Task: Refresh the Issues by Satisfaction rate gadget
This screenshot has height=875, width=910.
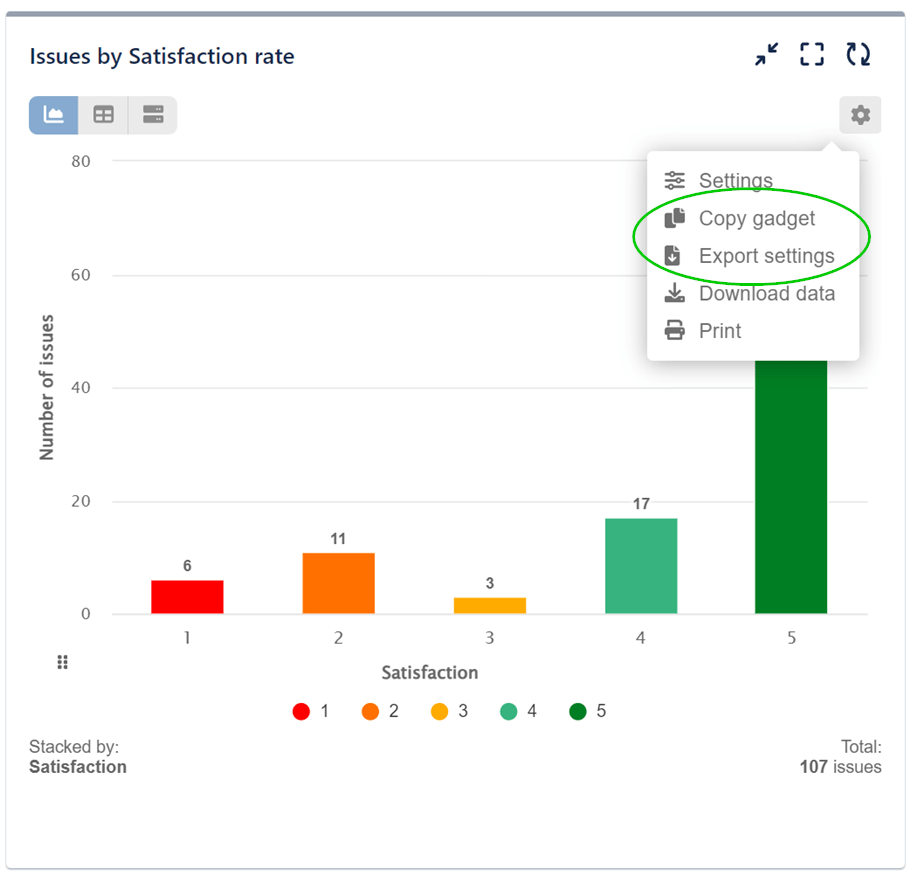Action: coord(858,55)
